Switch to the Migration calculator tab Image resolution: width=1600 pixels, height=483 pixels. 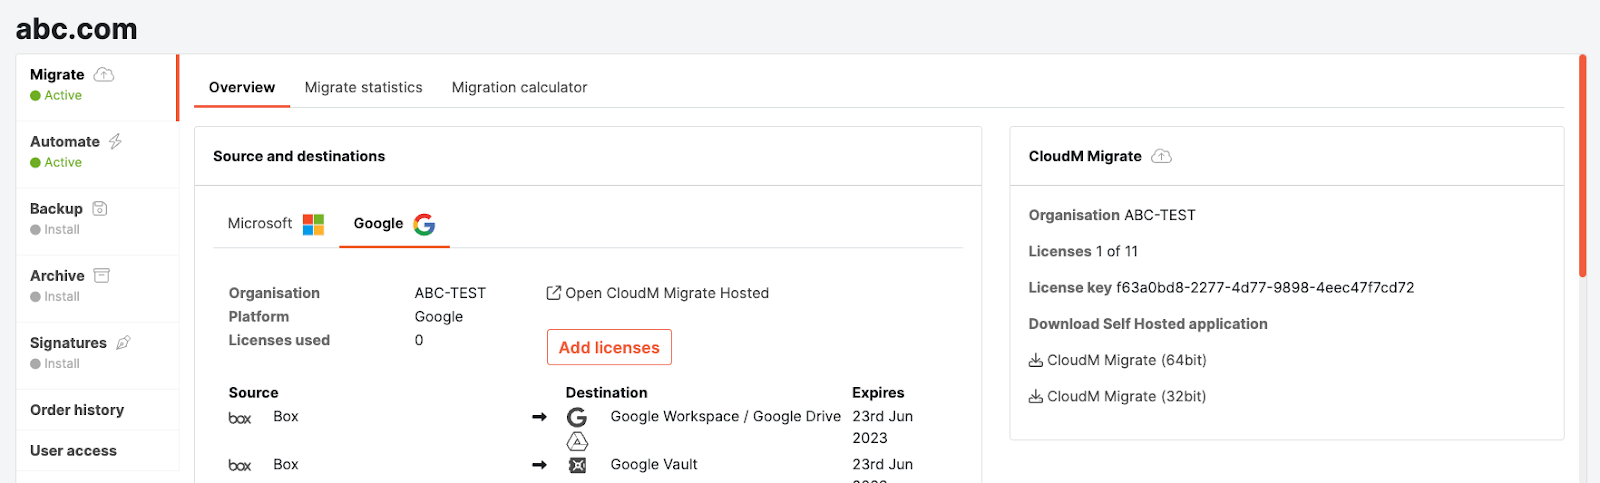coord(520,88)
